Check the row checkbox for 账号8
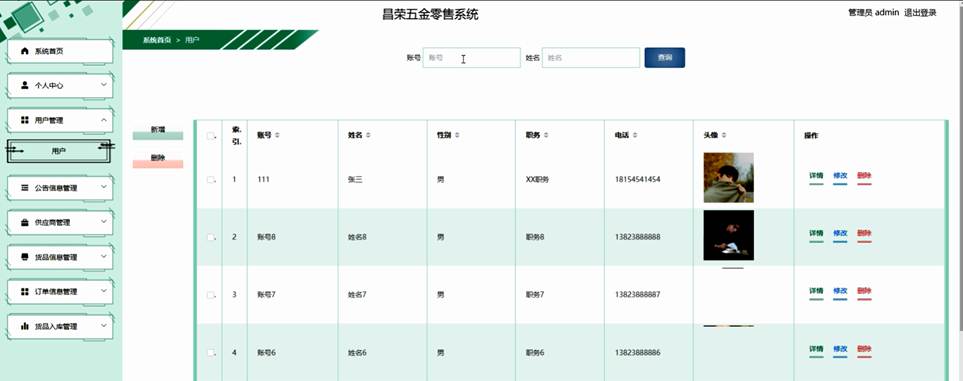Viewport: 963px width, 381px height. click(211, 237)
